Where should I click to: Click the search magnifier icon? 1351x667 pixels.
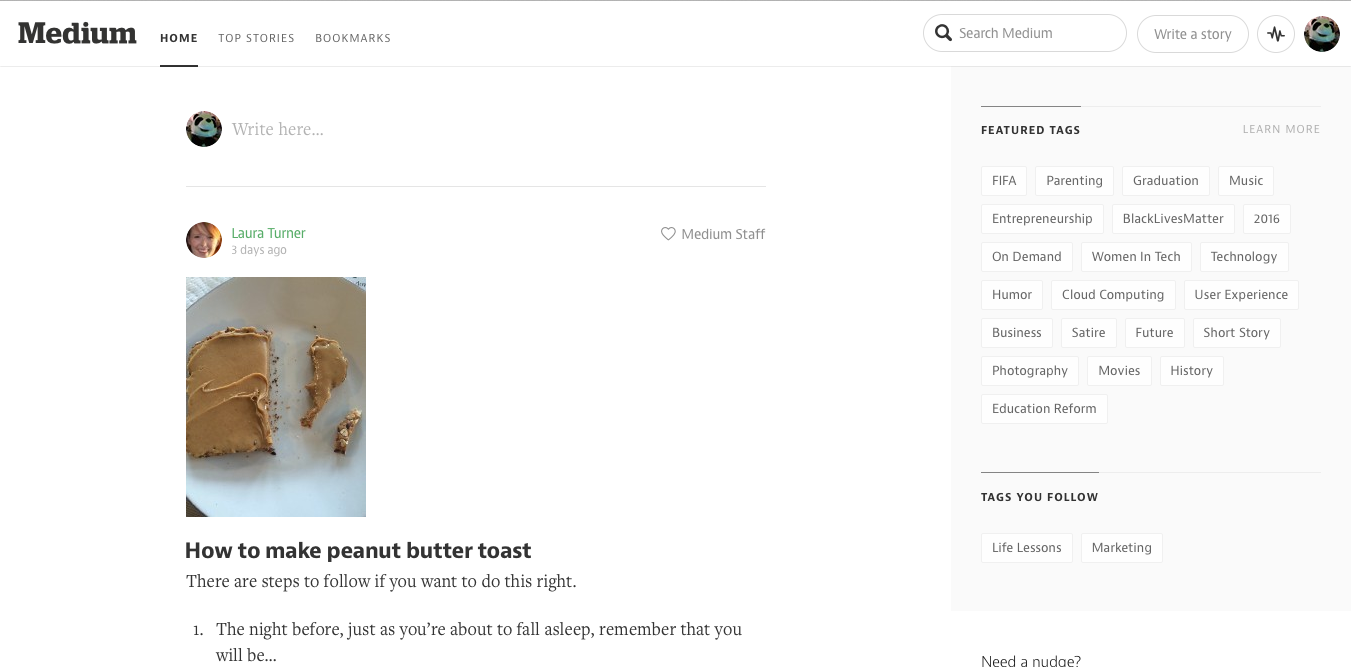coord(943,33)
